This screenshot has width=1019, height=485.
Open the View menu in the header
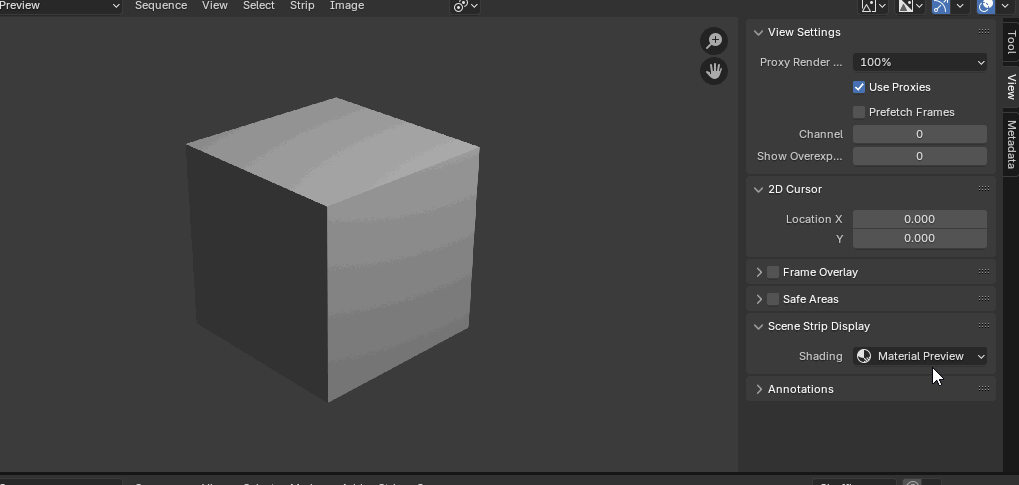pos(214,6)
